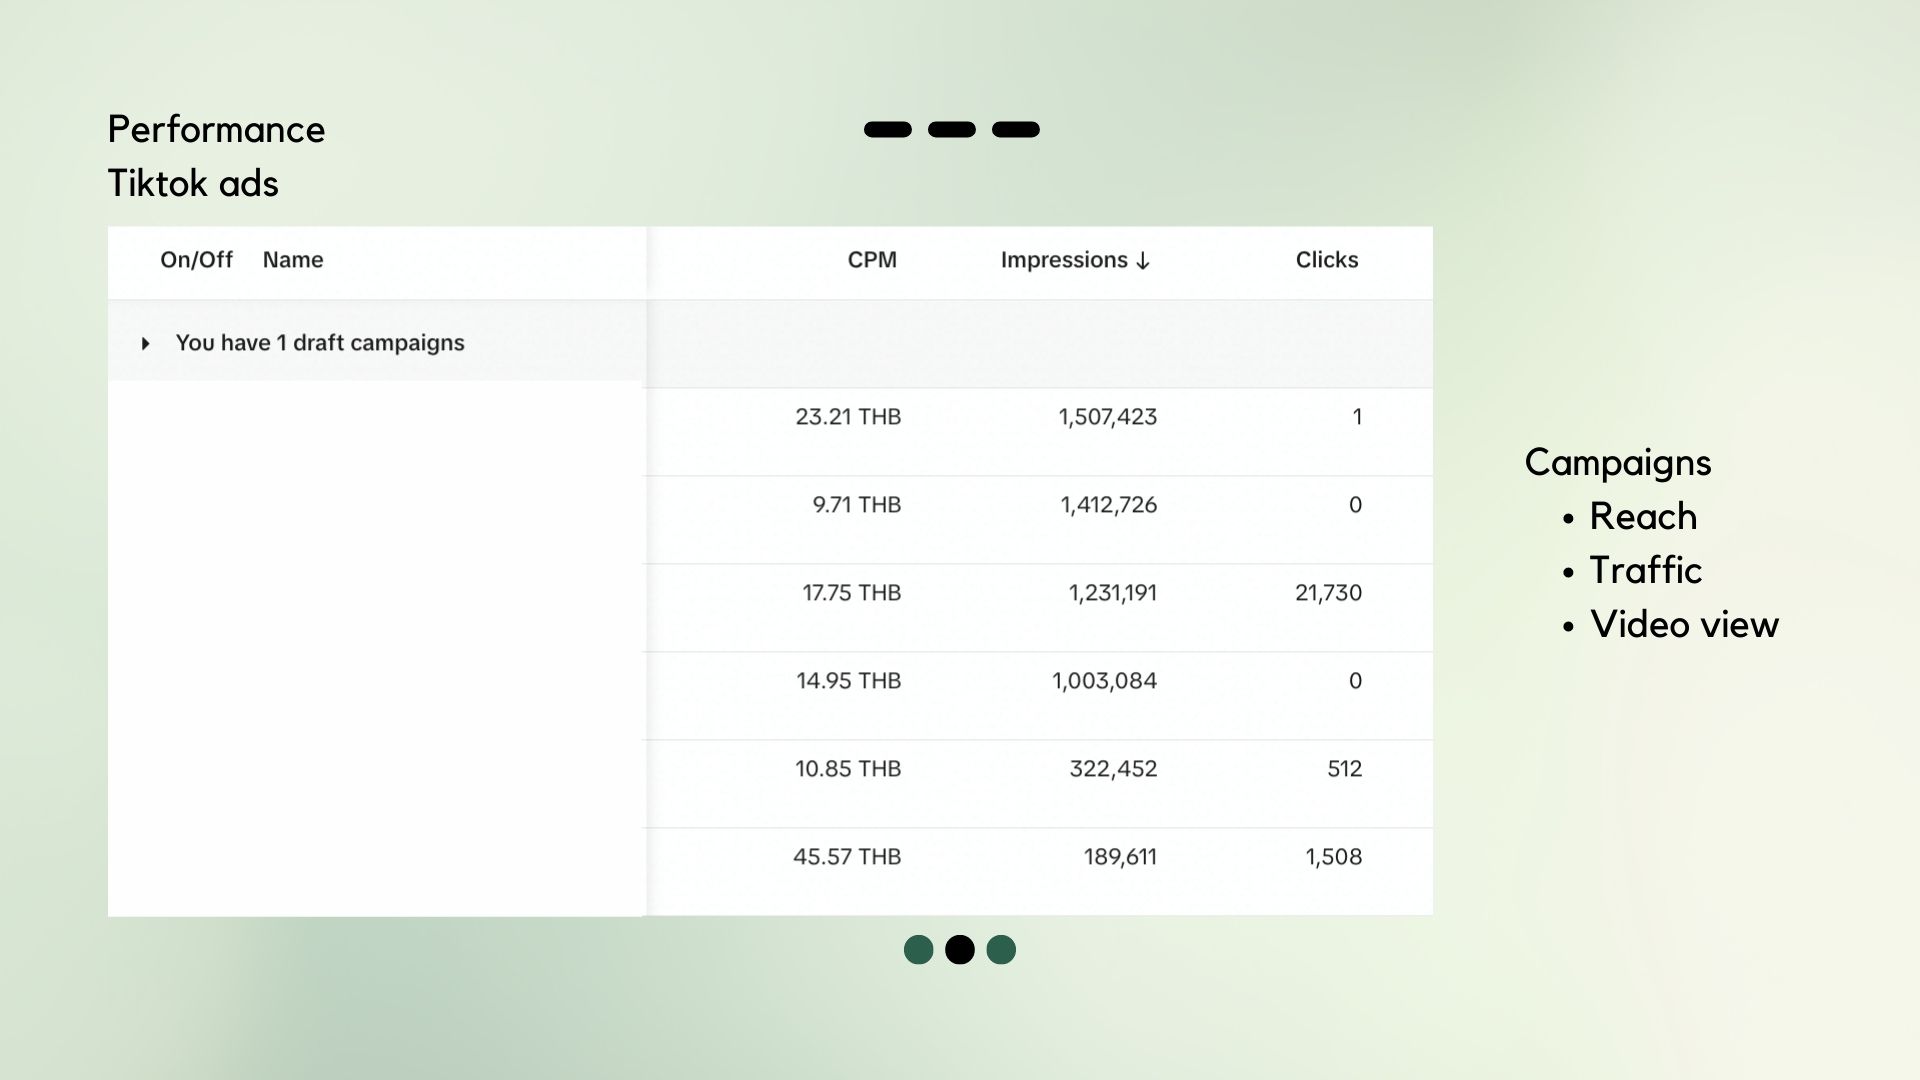Click the Reach bullet item

pos(1643,516)
